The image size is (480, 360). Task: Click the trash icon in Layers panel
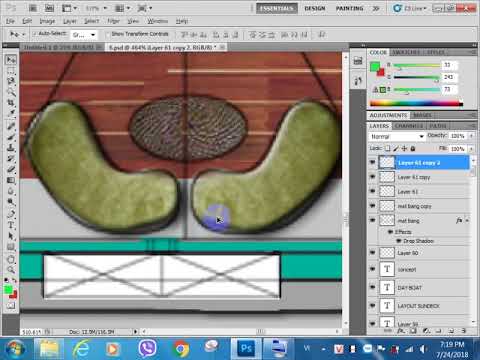(x=463, y=331)
